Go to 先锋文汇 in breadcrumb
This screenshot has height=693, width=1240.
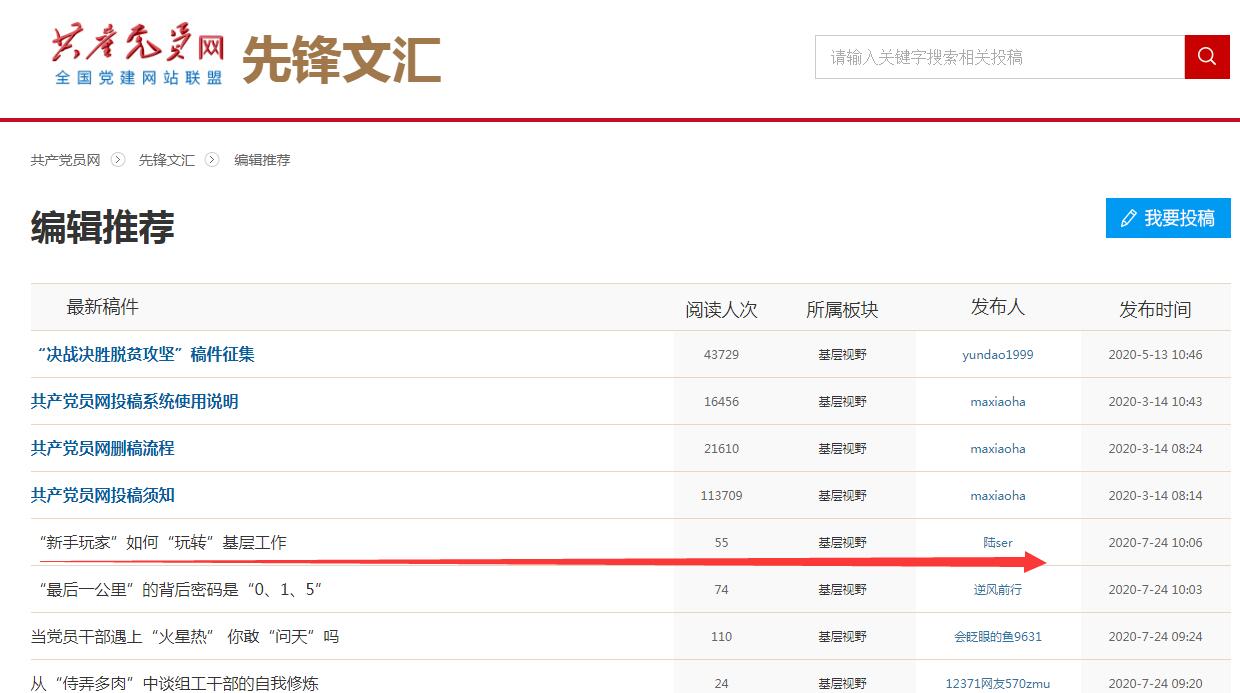coord(166,160)
